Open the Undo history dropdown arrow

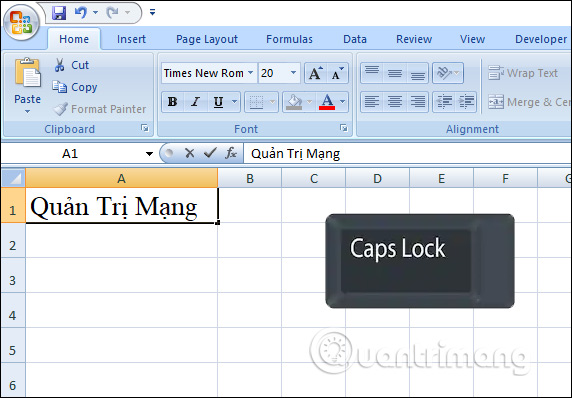(95, 13)
